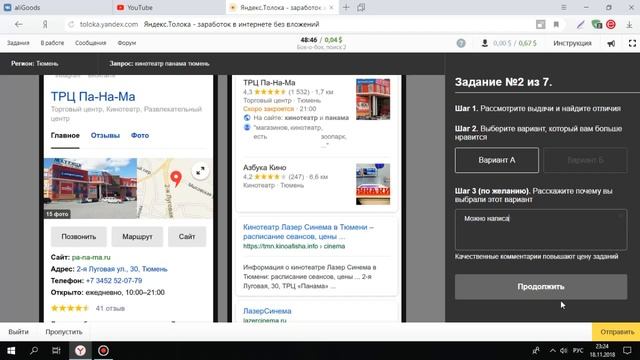Open Азбука Кино result thumbnail
This screenshot has width=640, height=360.
(373, 184)
